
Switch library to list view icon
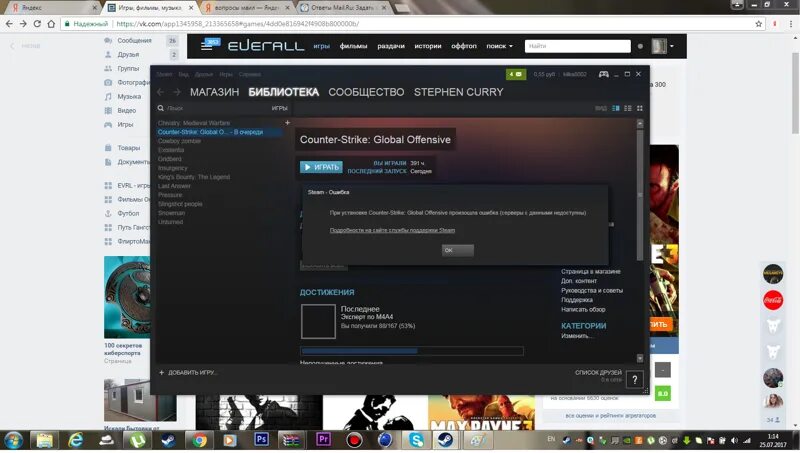pyautogui.click(x=628, y=108)
